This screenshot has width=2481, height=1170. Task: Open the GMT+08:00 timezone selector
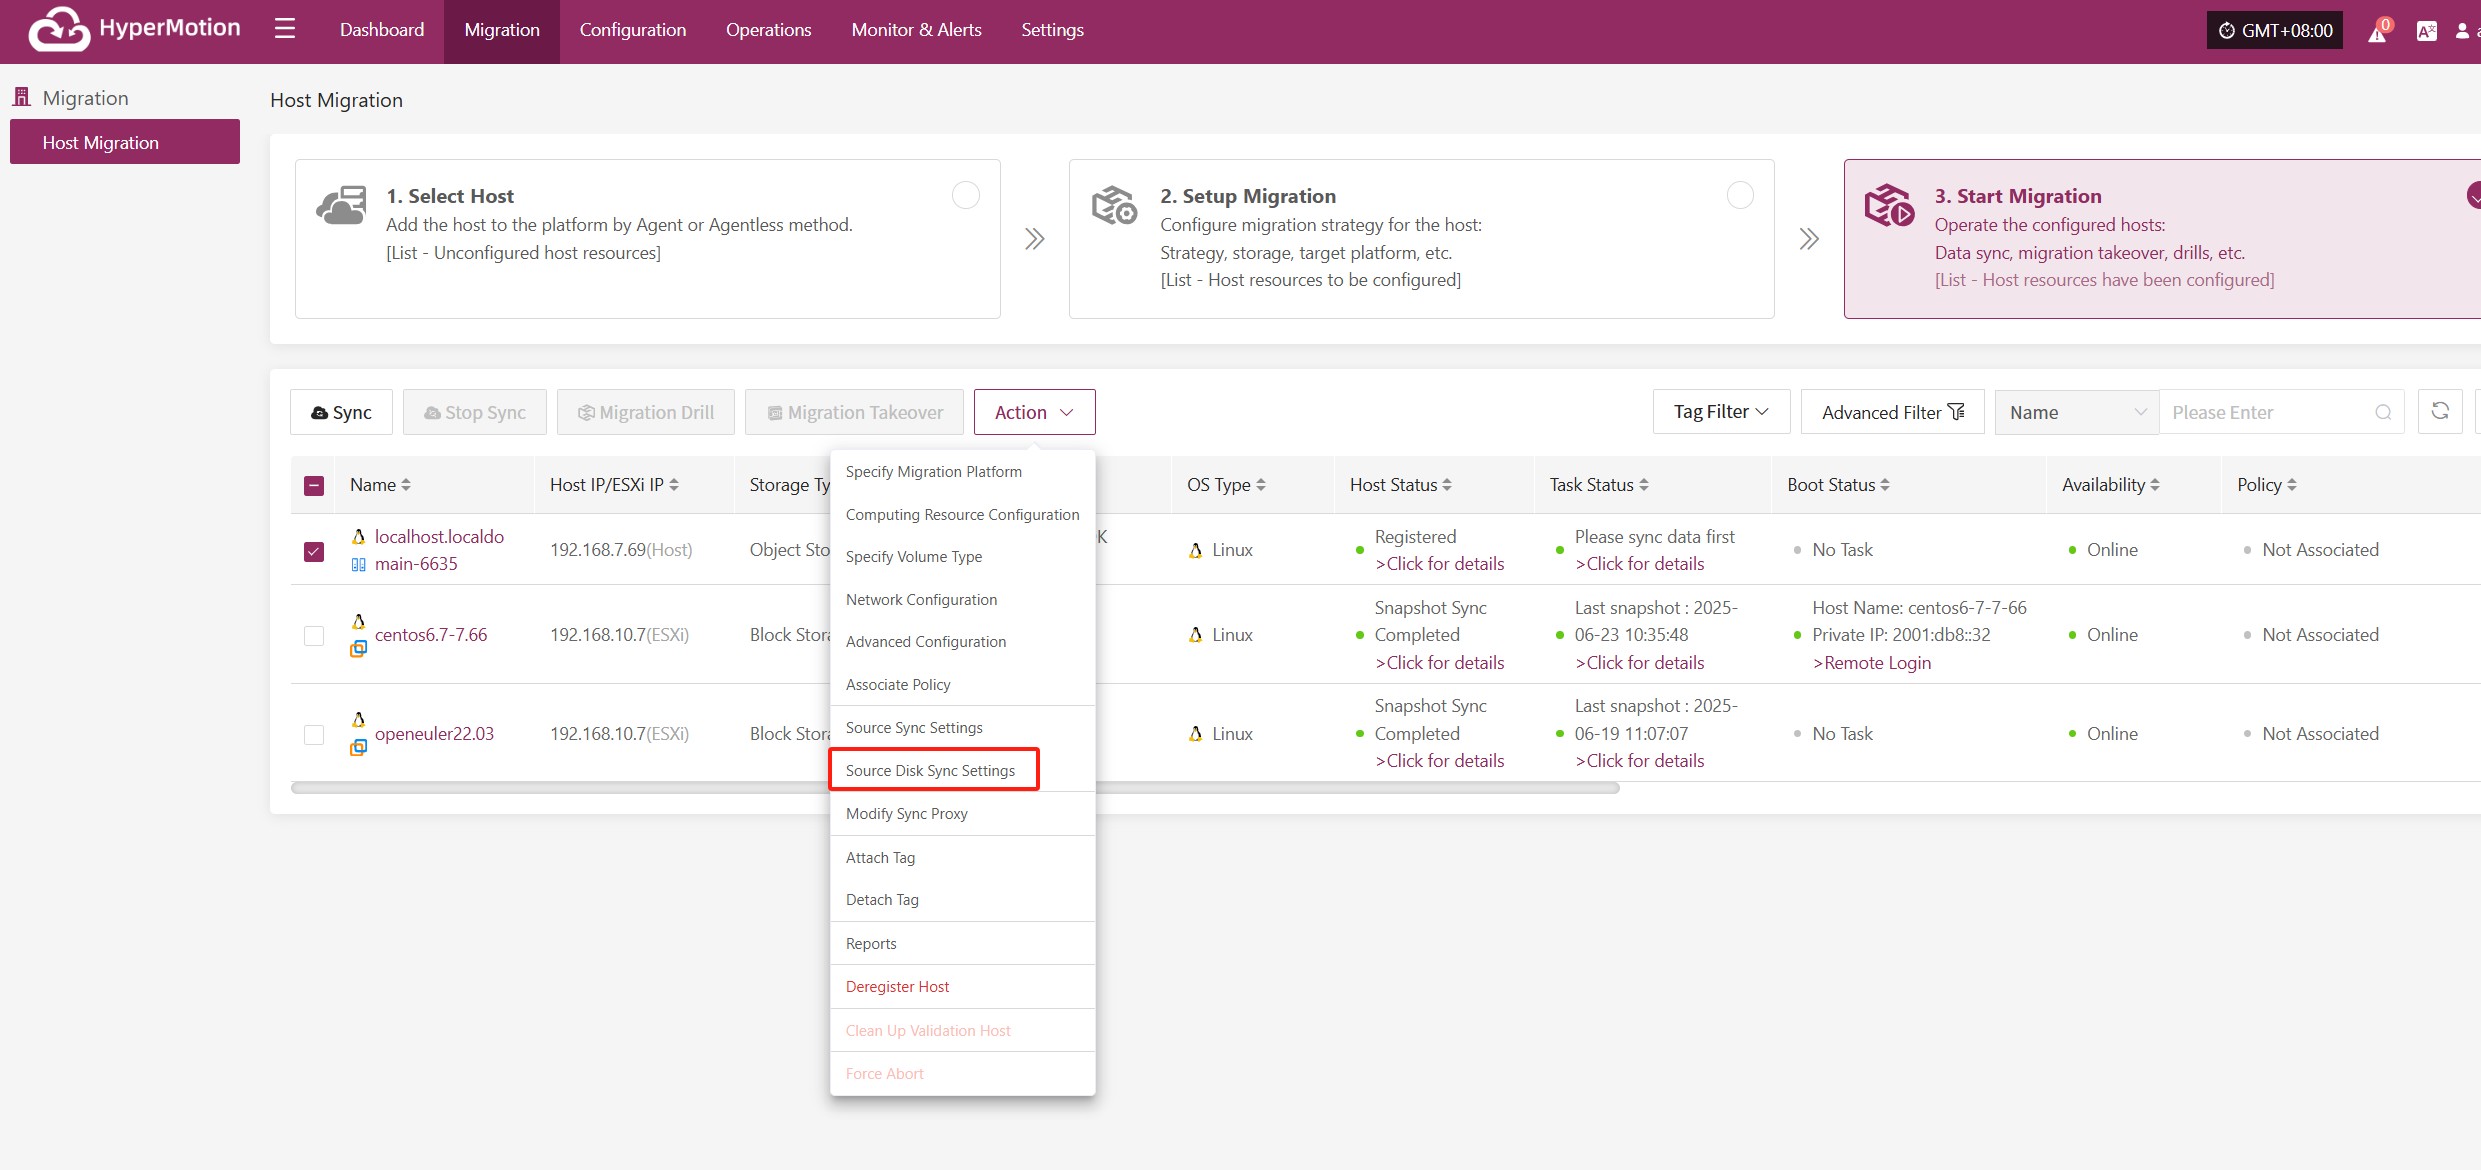pos(2275,30)
